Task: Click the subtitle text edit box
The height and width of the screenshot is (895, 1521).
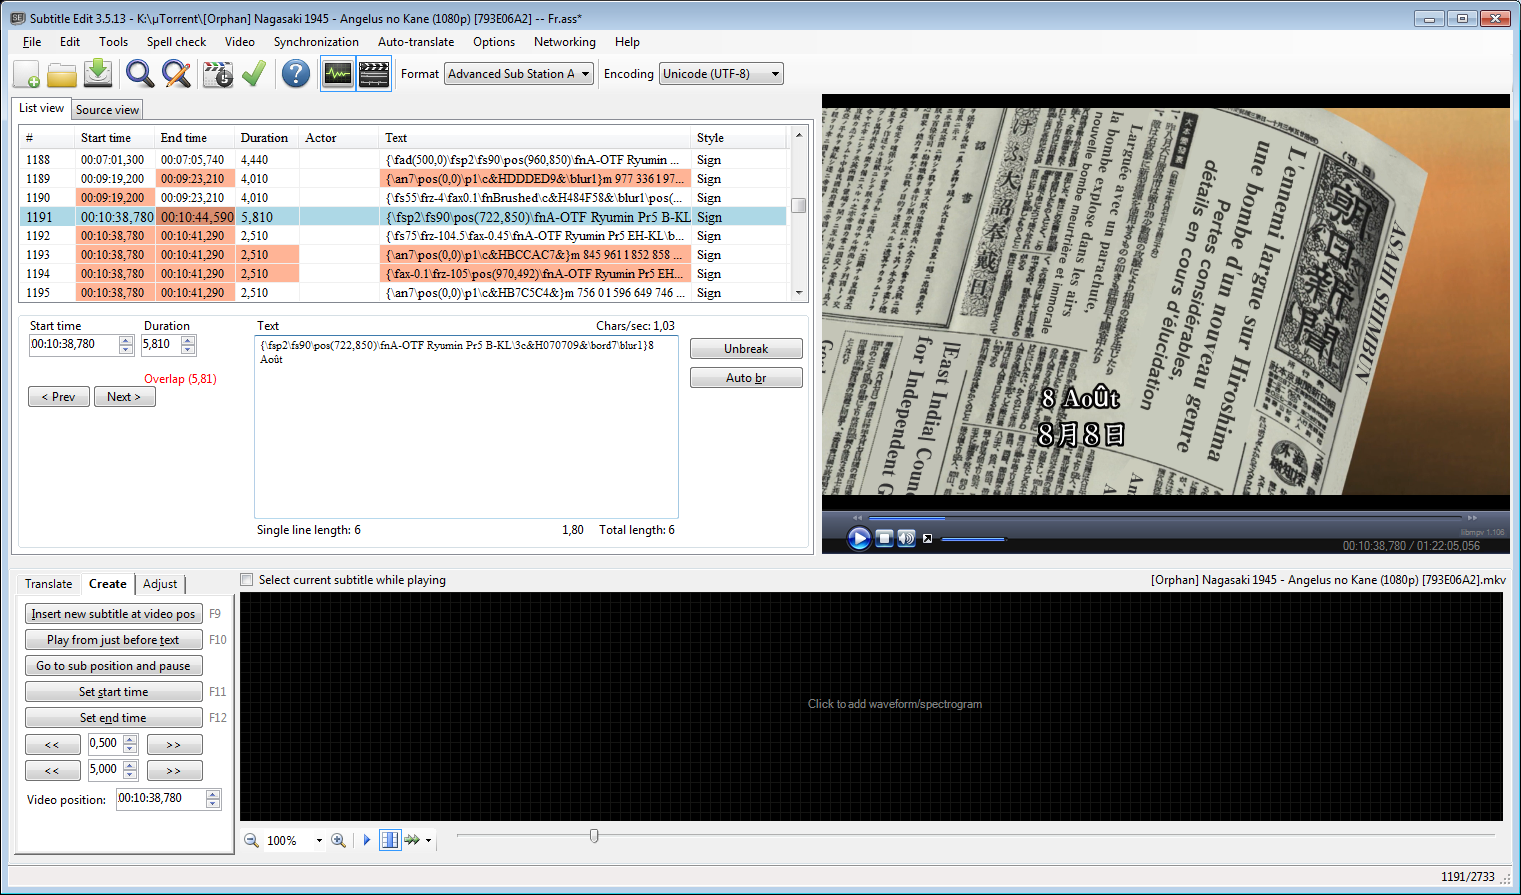Action: click(466, 427)
